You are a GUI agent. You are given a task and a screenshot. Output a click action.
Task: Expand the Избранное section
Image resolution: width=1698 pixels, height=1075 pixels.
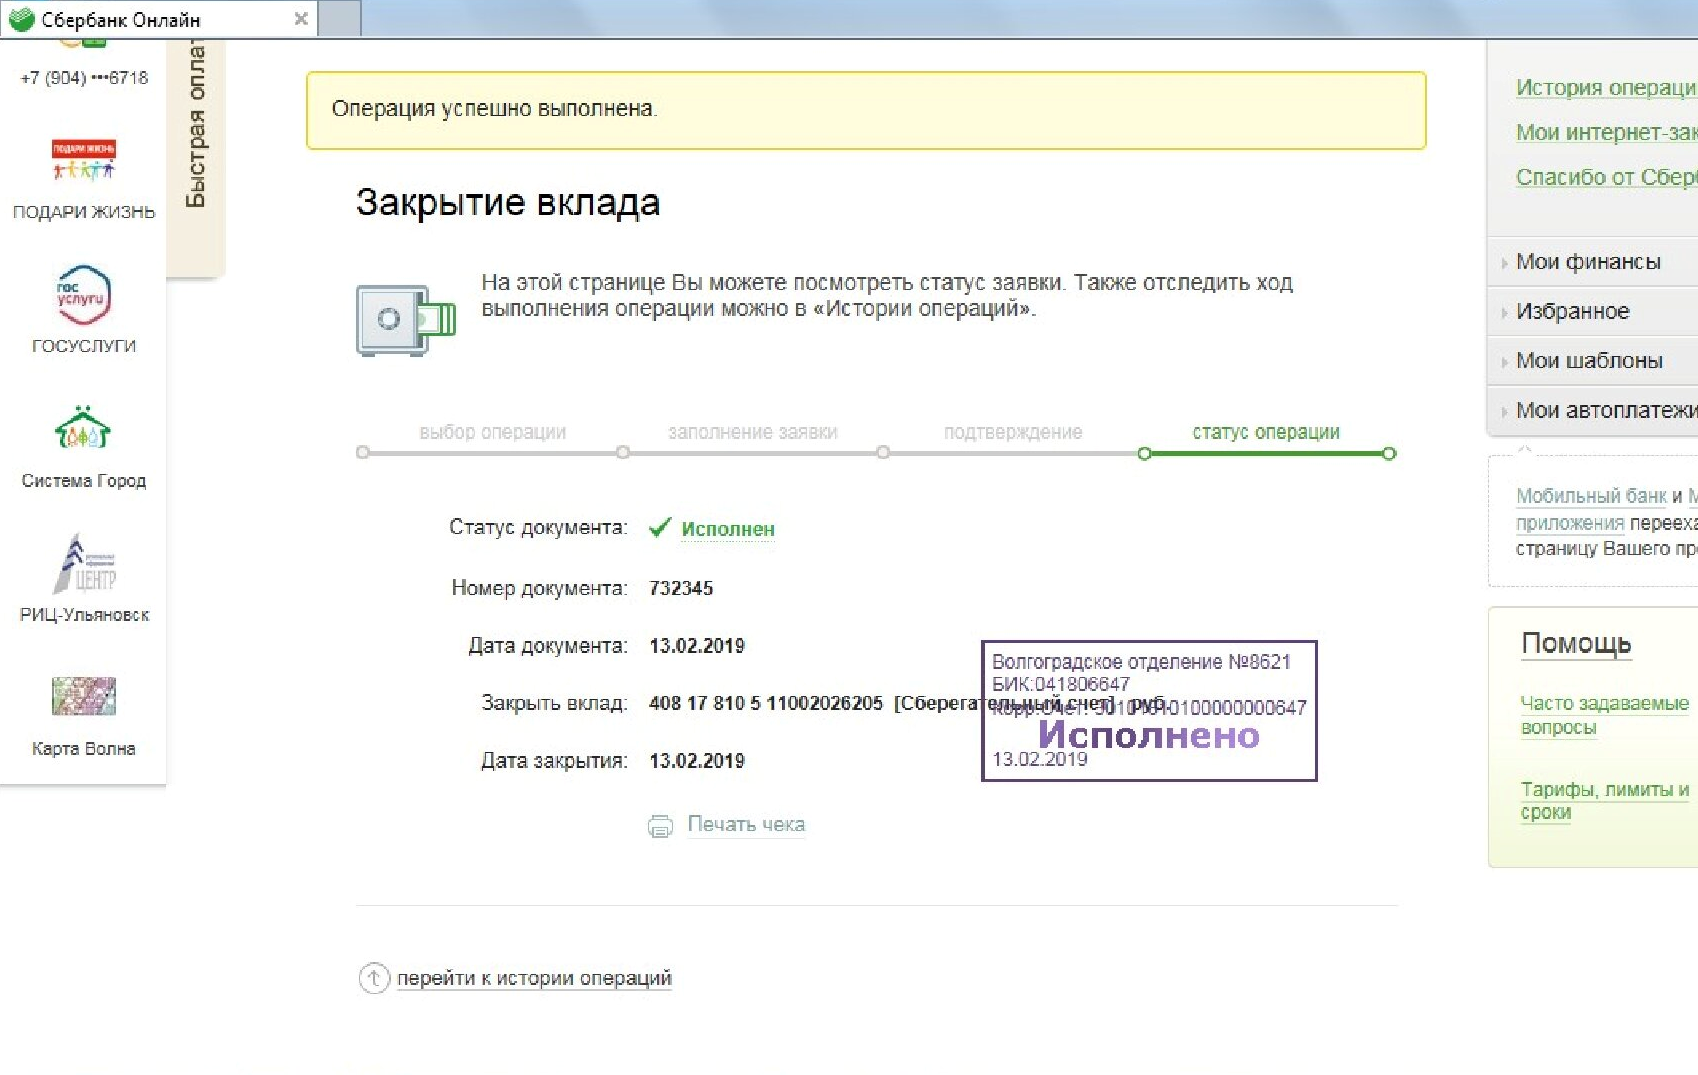click(1593, 312)
